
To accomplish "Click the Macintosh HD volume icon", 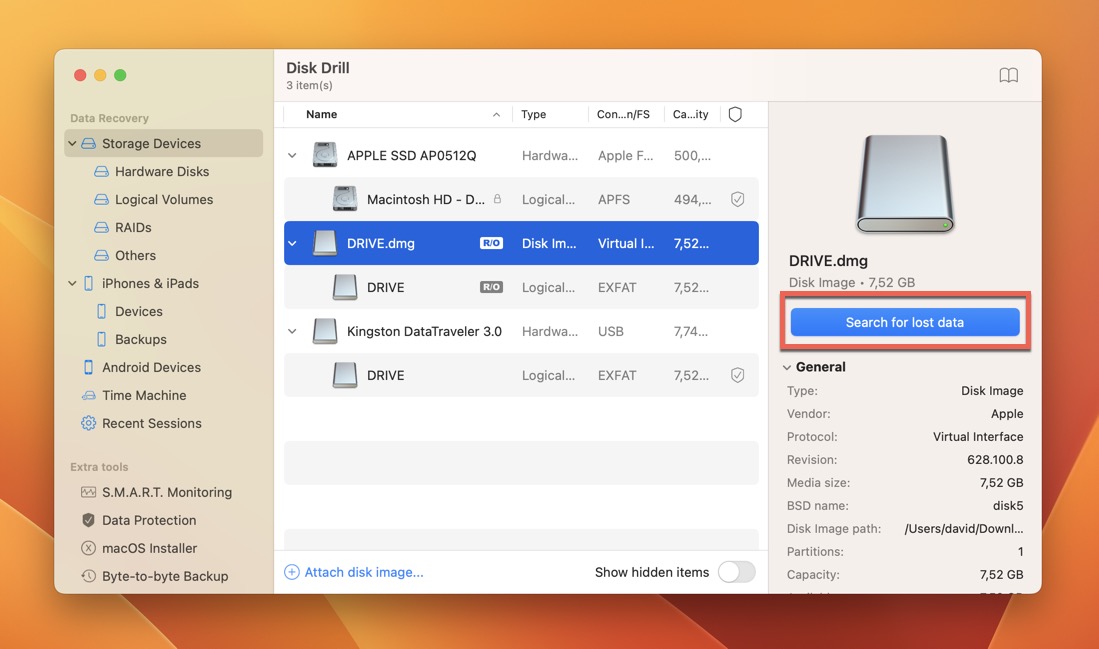I will coord(345,199).
